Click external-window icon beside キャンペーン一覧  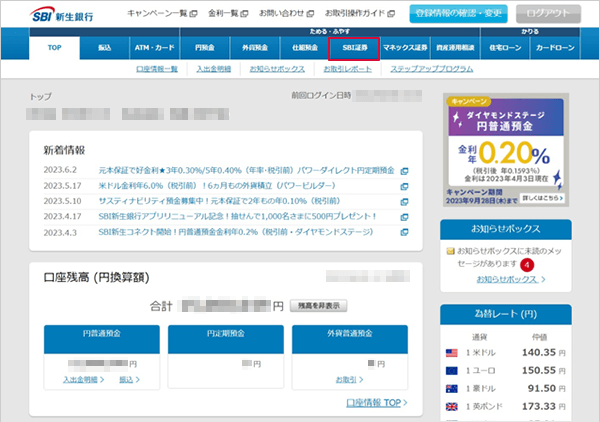click(193, 14)
